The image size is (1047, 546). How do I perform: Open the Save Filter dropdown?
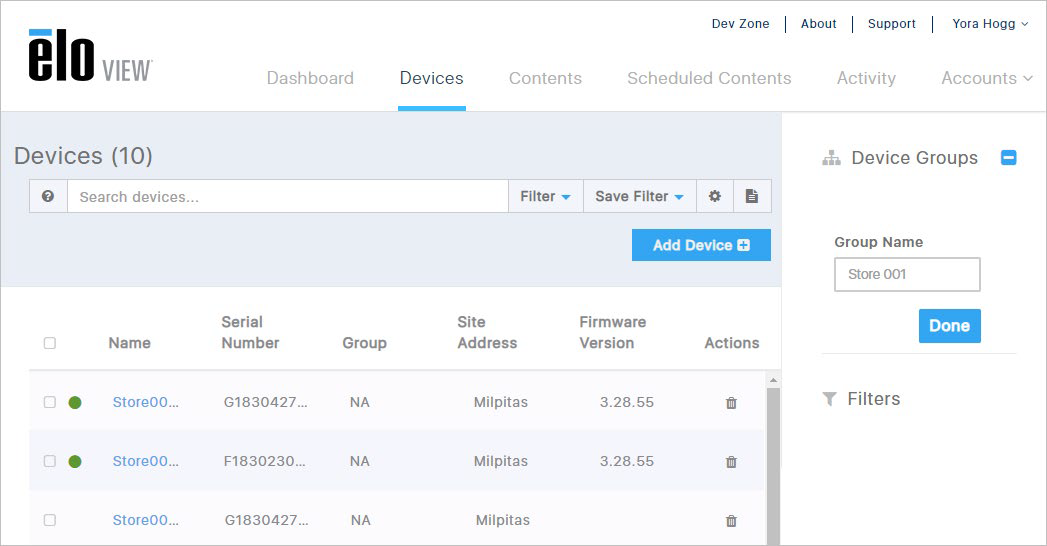(640, 196)
